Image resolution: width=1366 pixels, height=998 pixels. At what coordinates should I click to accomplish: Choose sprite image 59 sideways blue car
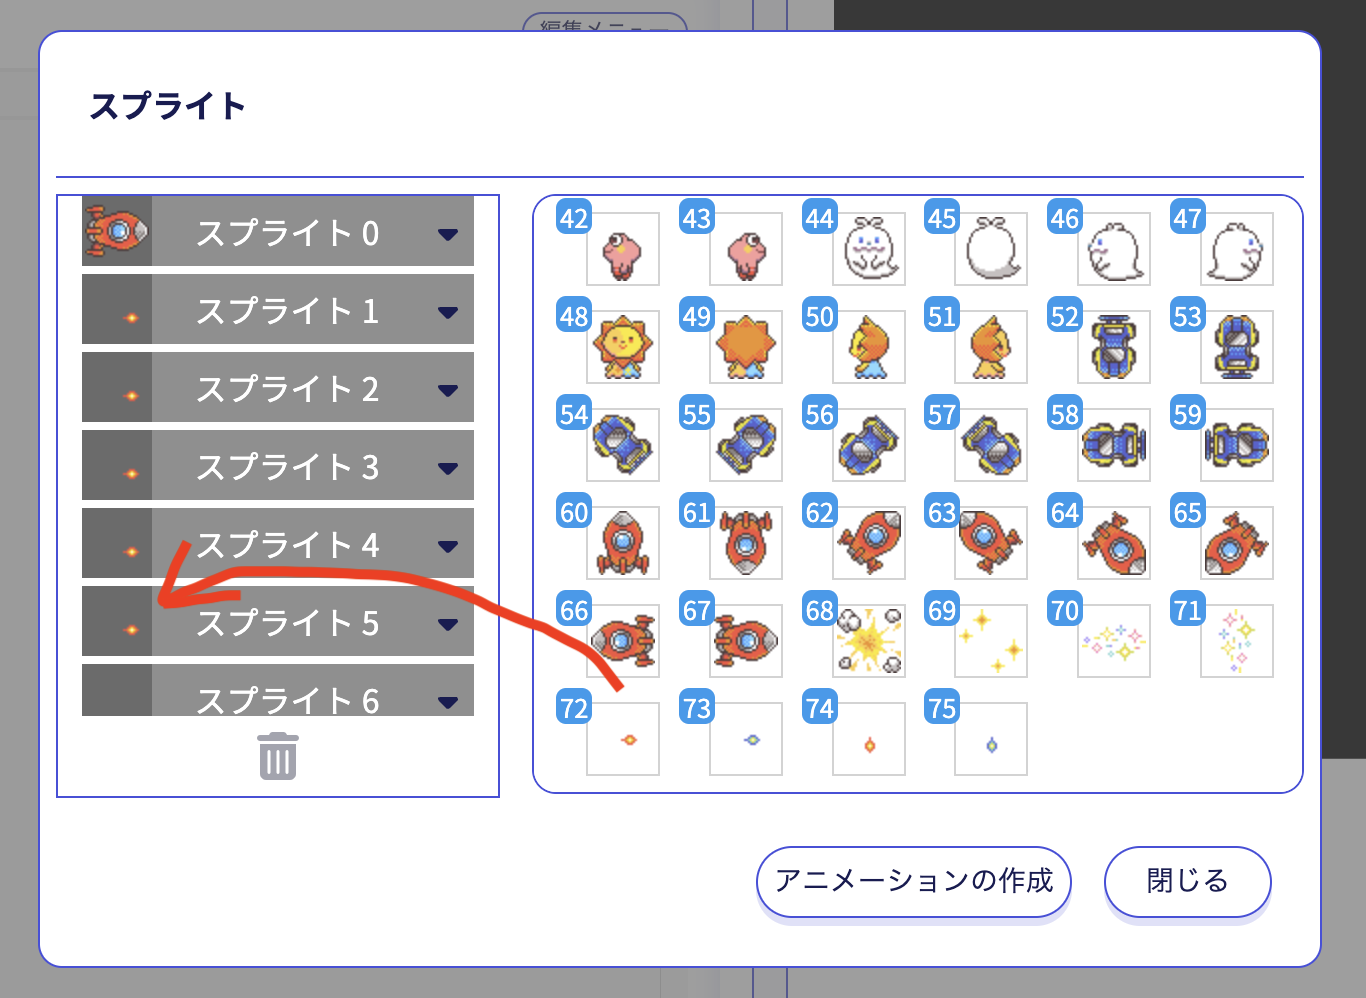pyautogui.click(x=1237, y=445)
